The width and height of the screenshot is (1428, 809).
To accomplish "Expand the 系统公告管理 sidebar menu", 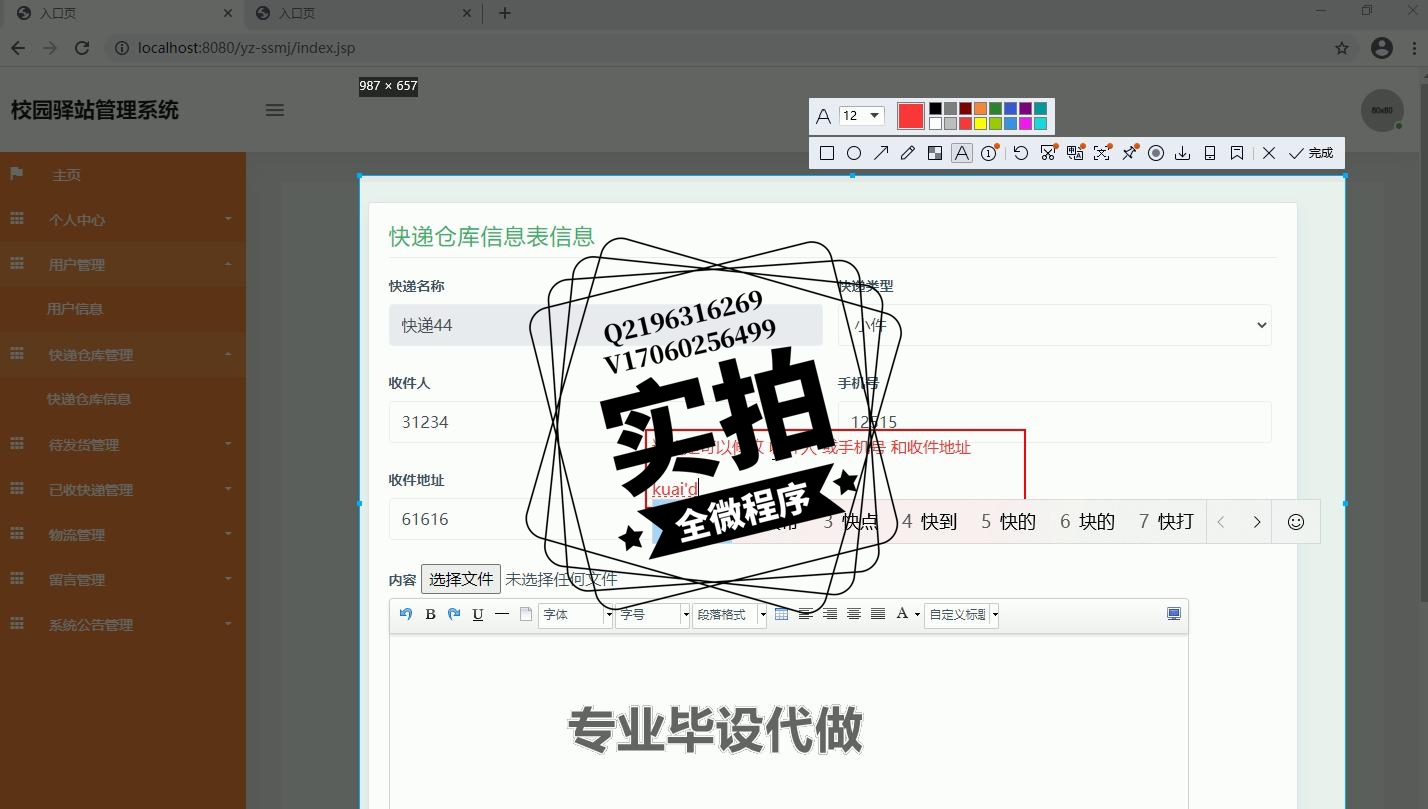I will [x=123, y=625].
